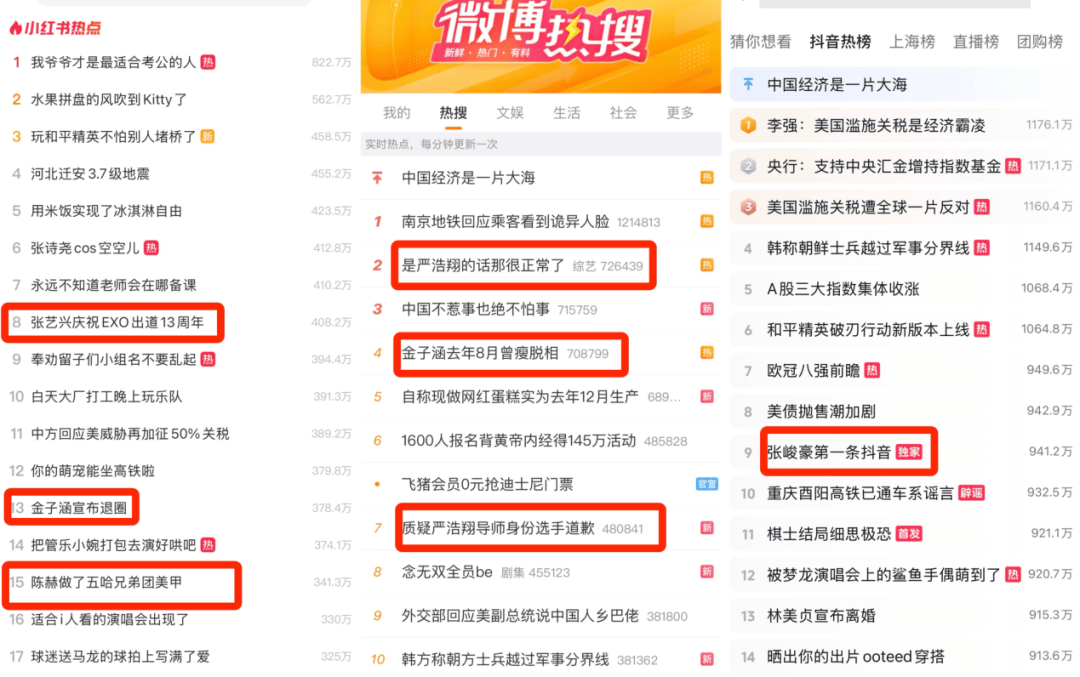The height and width of the screenshot is (677, 1080).
Task: Click the 独家 tag beside 张峻豪第一条抖音
Action: [x=908, y=452]
